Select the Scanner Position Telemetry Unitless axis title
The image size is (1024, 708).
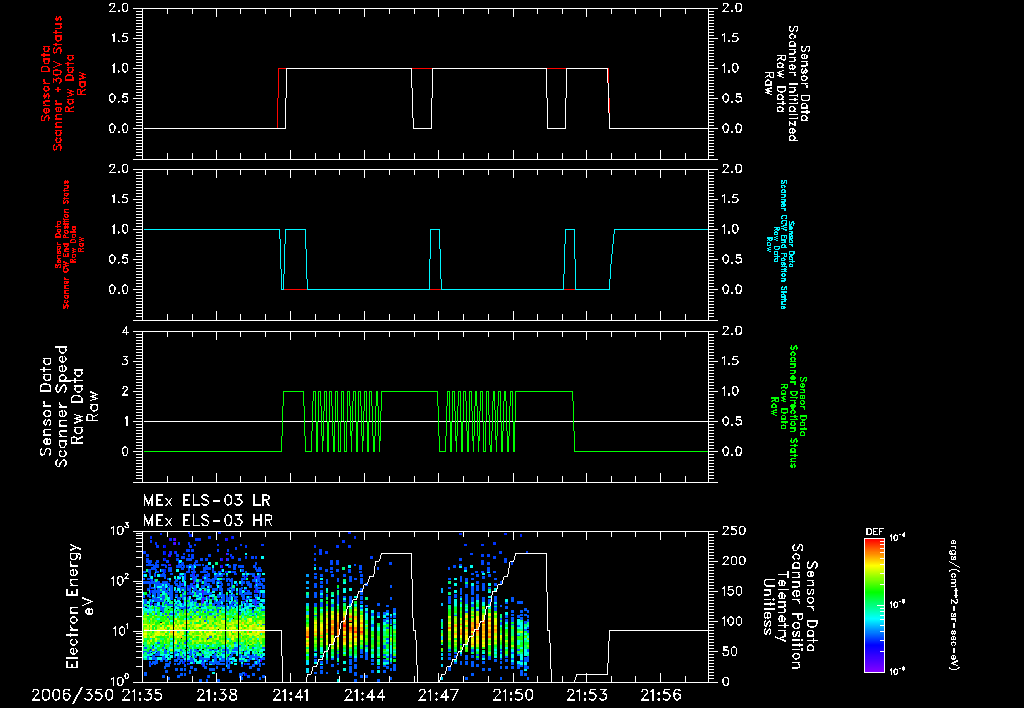click(x=790, y=606)
